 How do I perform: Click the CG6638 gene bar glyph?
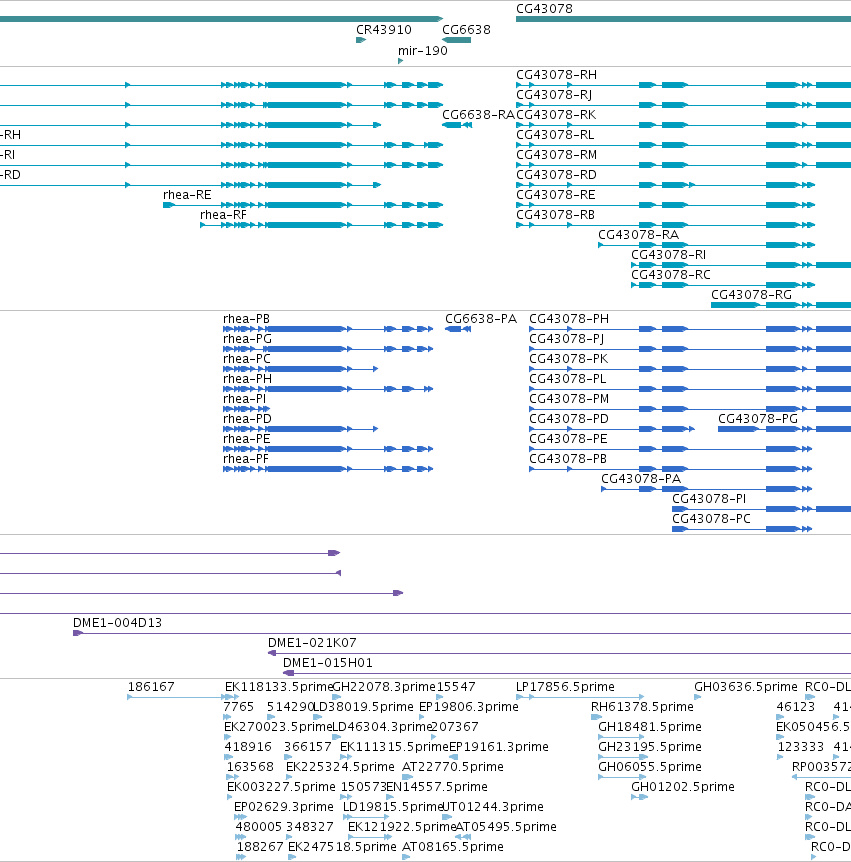[x=456, y=40]
